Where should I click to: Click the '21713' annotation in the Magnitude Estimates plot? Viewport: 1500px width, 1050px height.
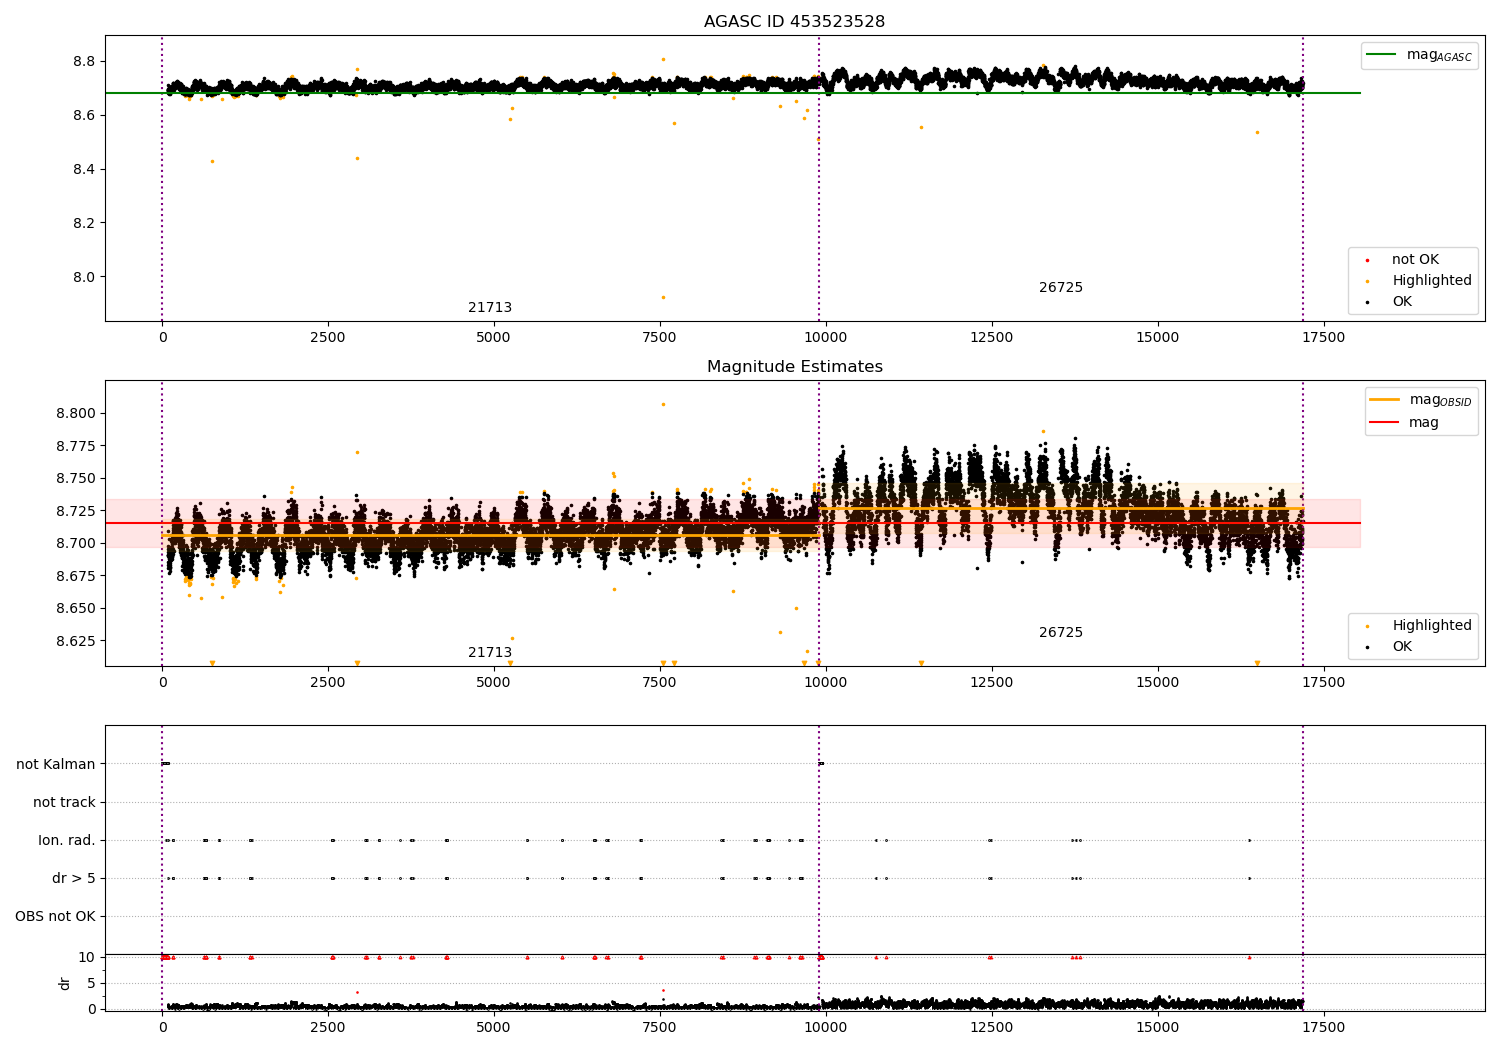[490, 653]
